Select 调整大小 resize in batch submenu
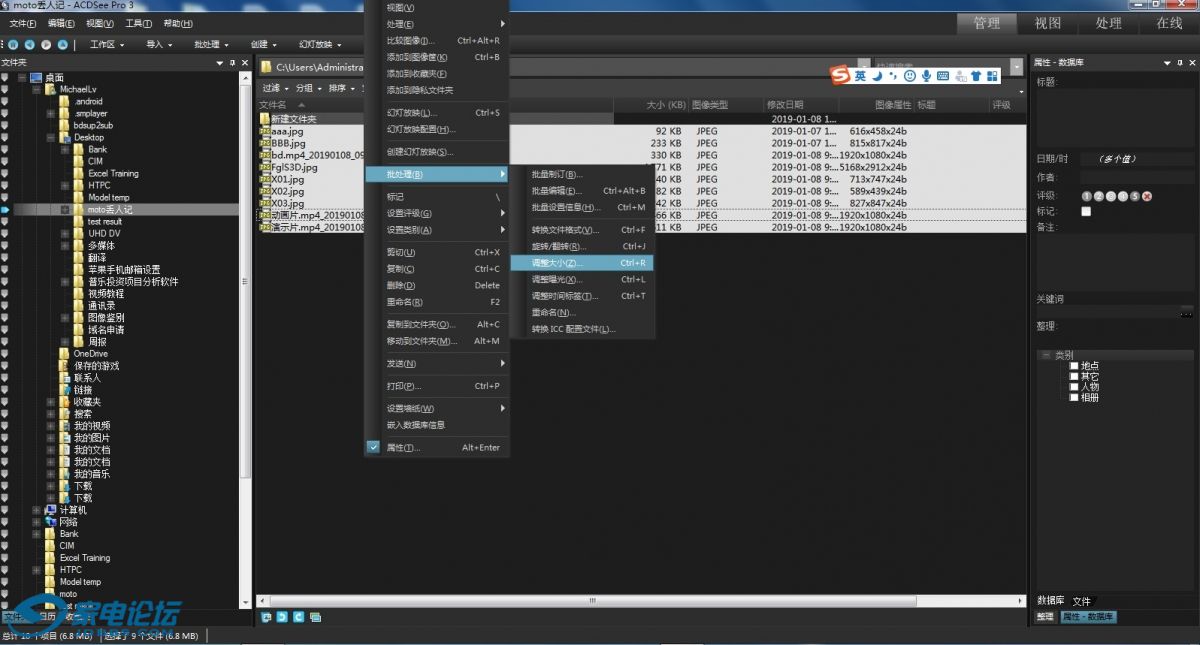This screenshot has width=1200, height=645. pyautogui.click(x=558, y=263)
